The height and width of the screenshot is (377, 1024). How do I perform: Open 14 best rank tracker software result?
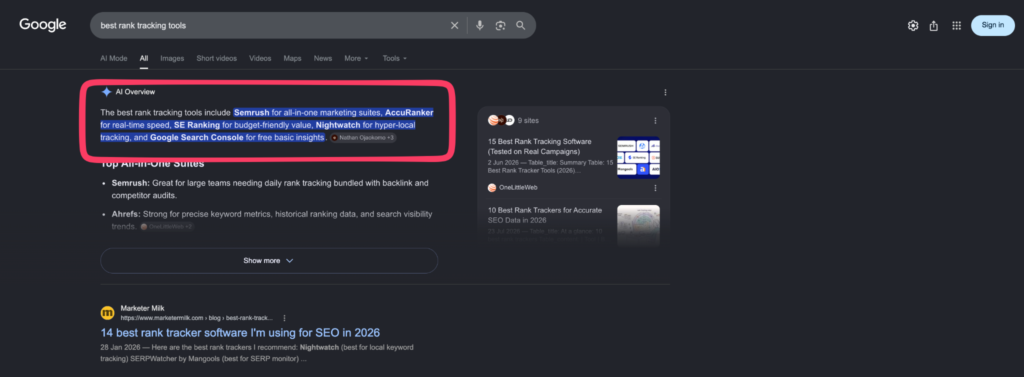click(240, 332)
